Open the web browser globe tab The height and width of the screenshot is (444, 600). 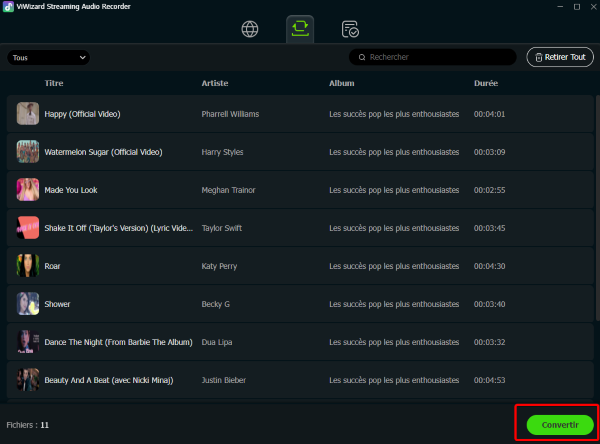pos(250,28)
